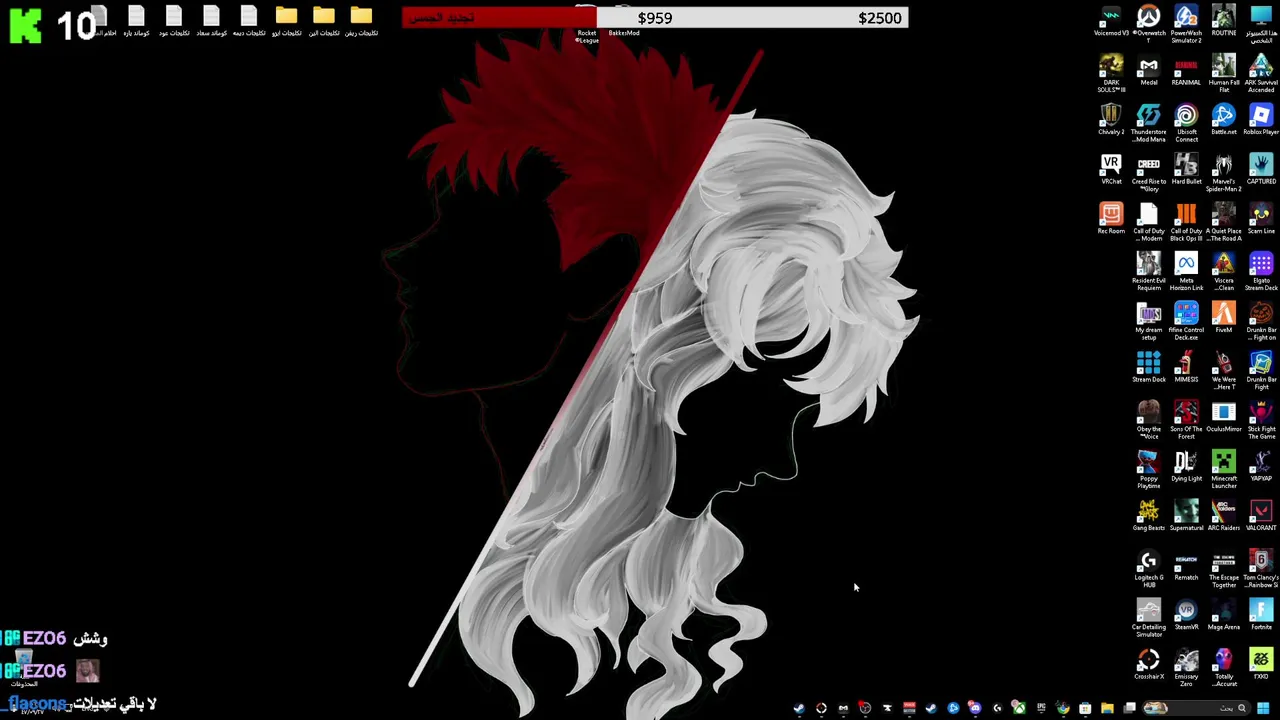Select the Tom Clancy's Rainbow Six icon
Viewport: 1280px width, 720px height.
click(x=1261, y=568)
